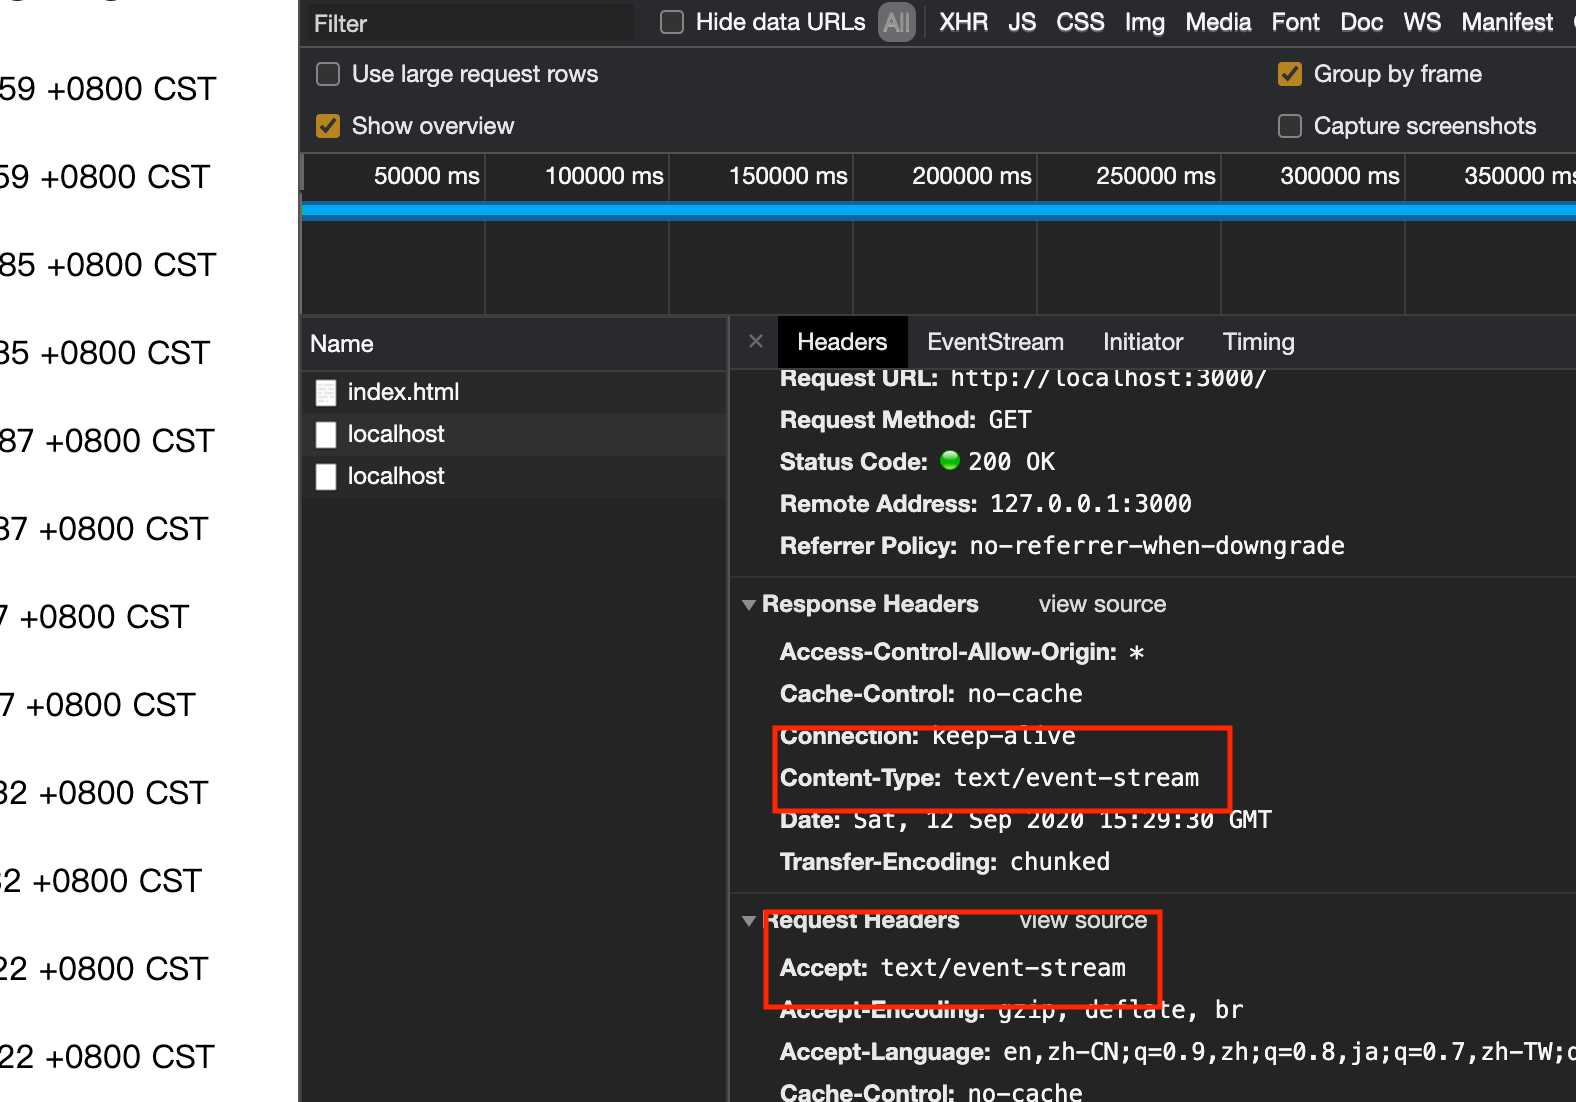1576x1102 pixels.
Task: Click the first localhost request file icon
Action: [326, 435]
